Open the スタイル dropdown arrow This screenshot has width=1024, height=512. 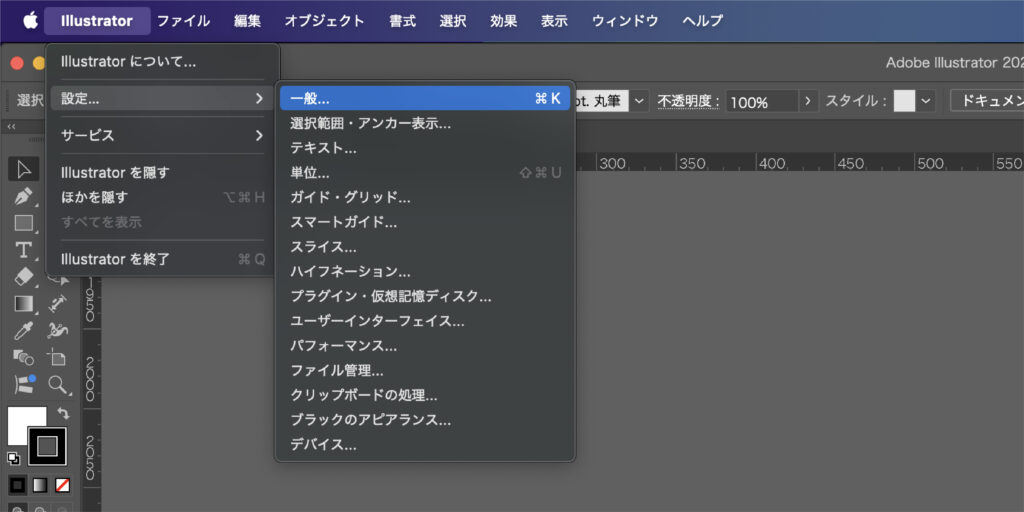click(926, 101)
